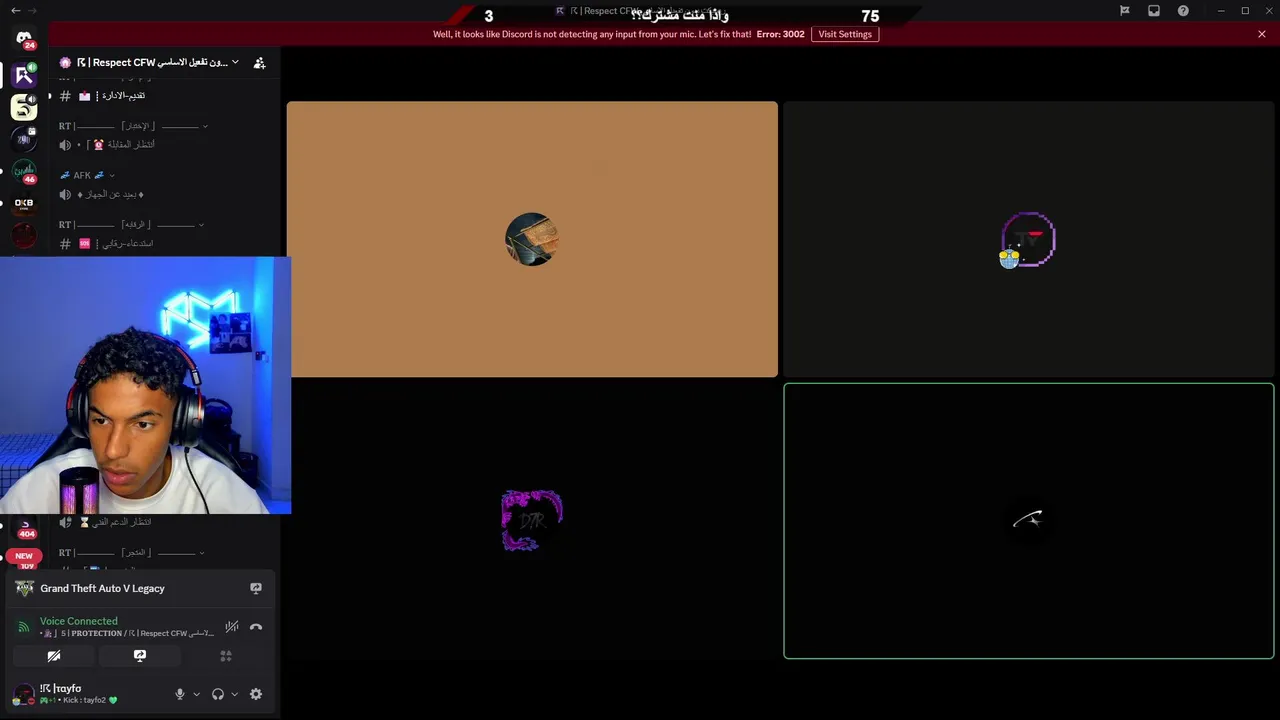Click the Voice Connected status label
The height and width of the screenshot is (720, 1280).
point(79,621)
